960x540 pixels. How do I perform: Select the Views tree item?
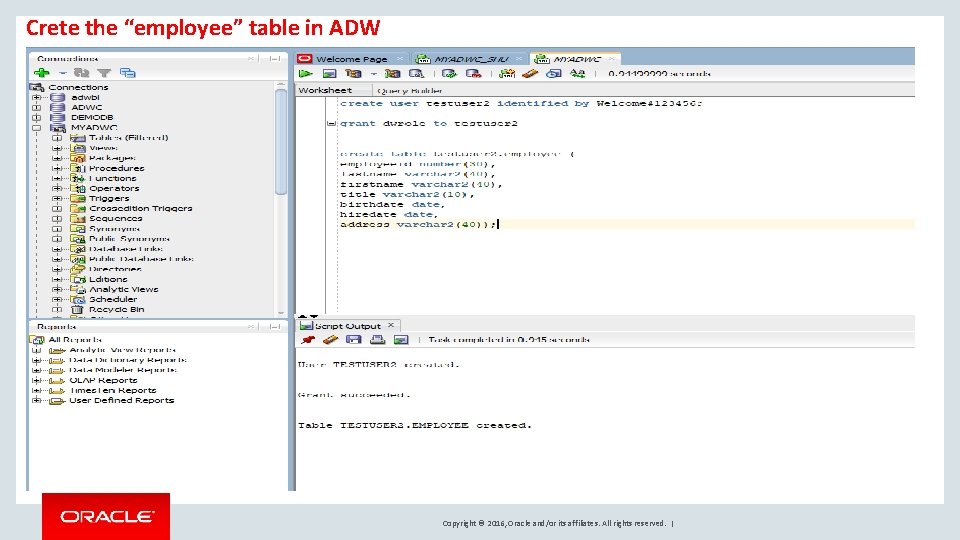103,148
